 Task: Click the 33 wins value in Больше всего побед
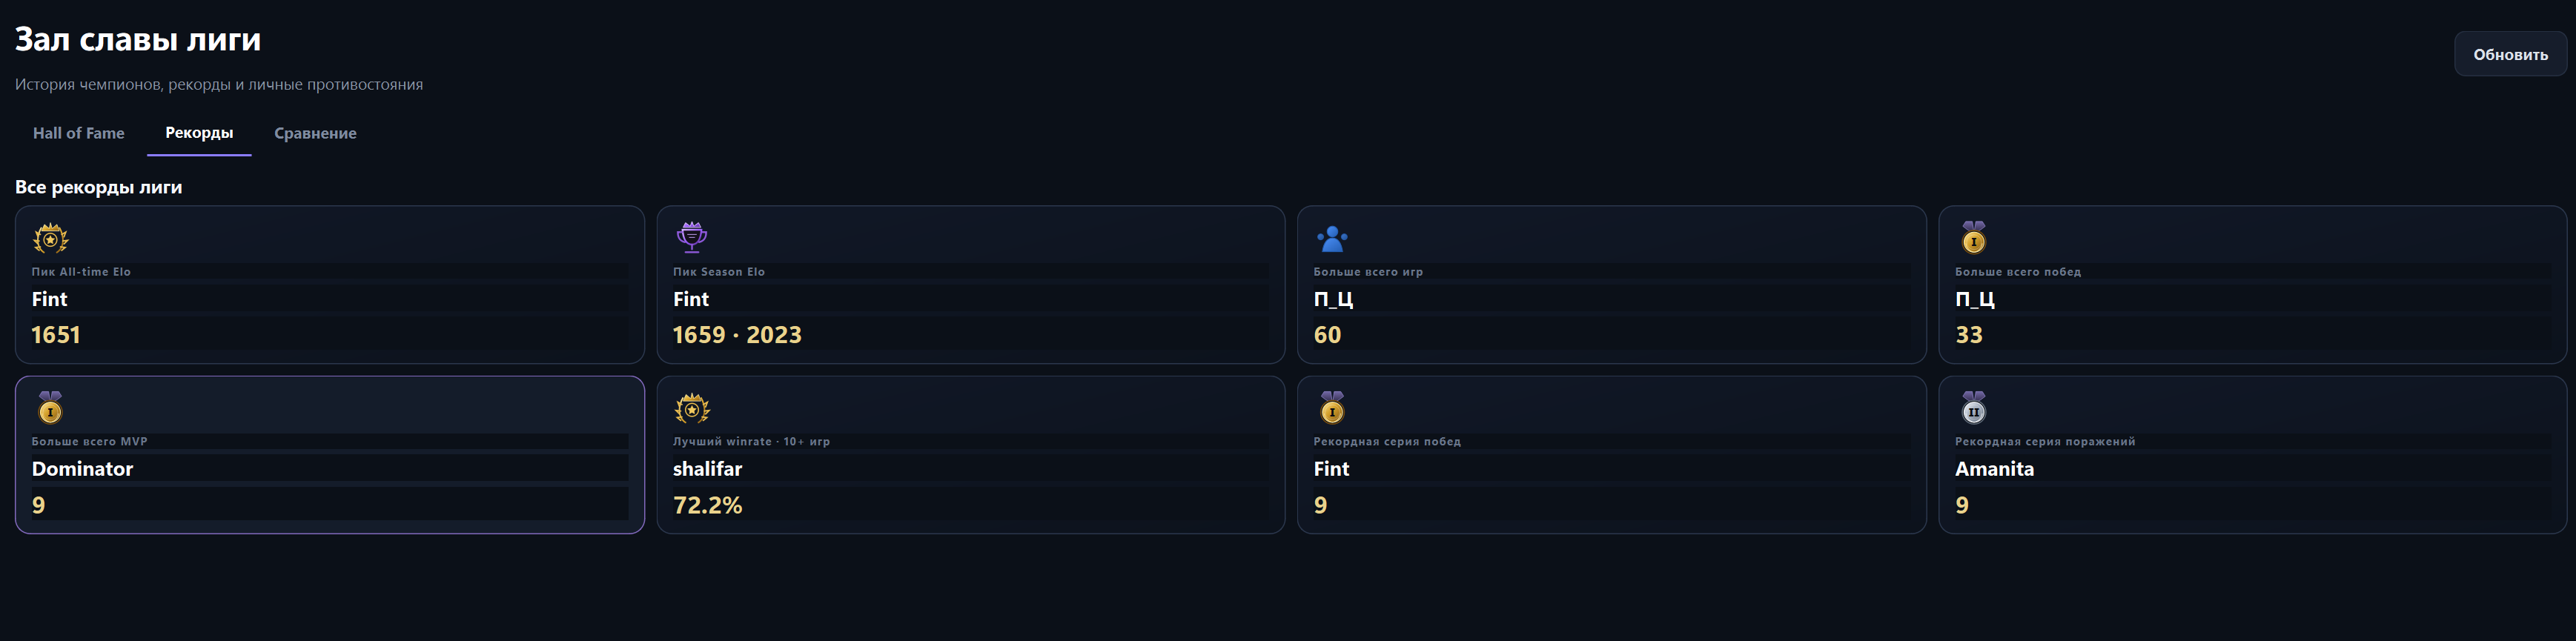[x=1968, y=334]
